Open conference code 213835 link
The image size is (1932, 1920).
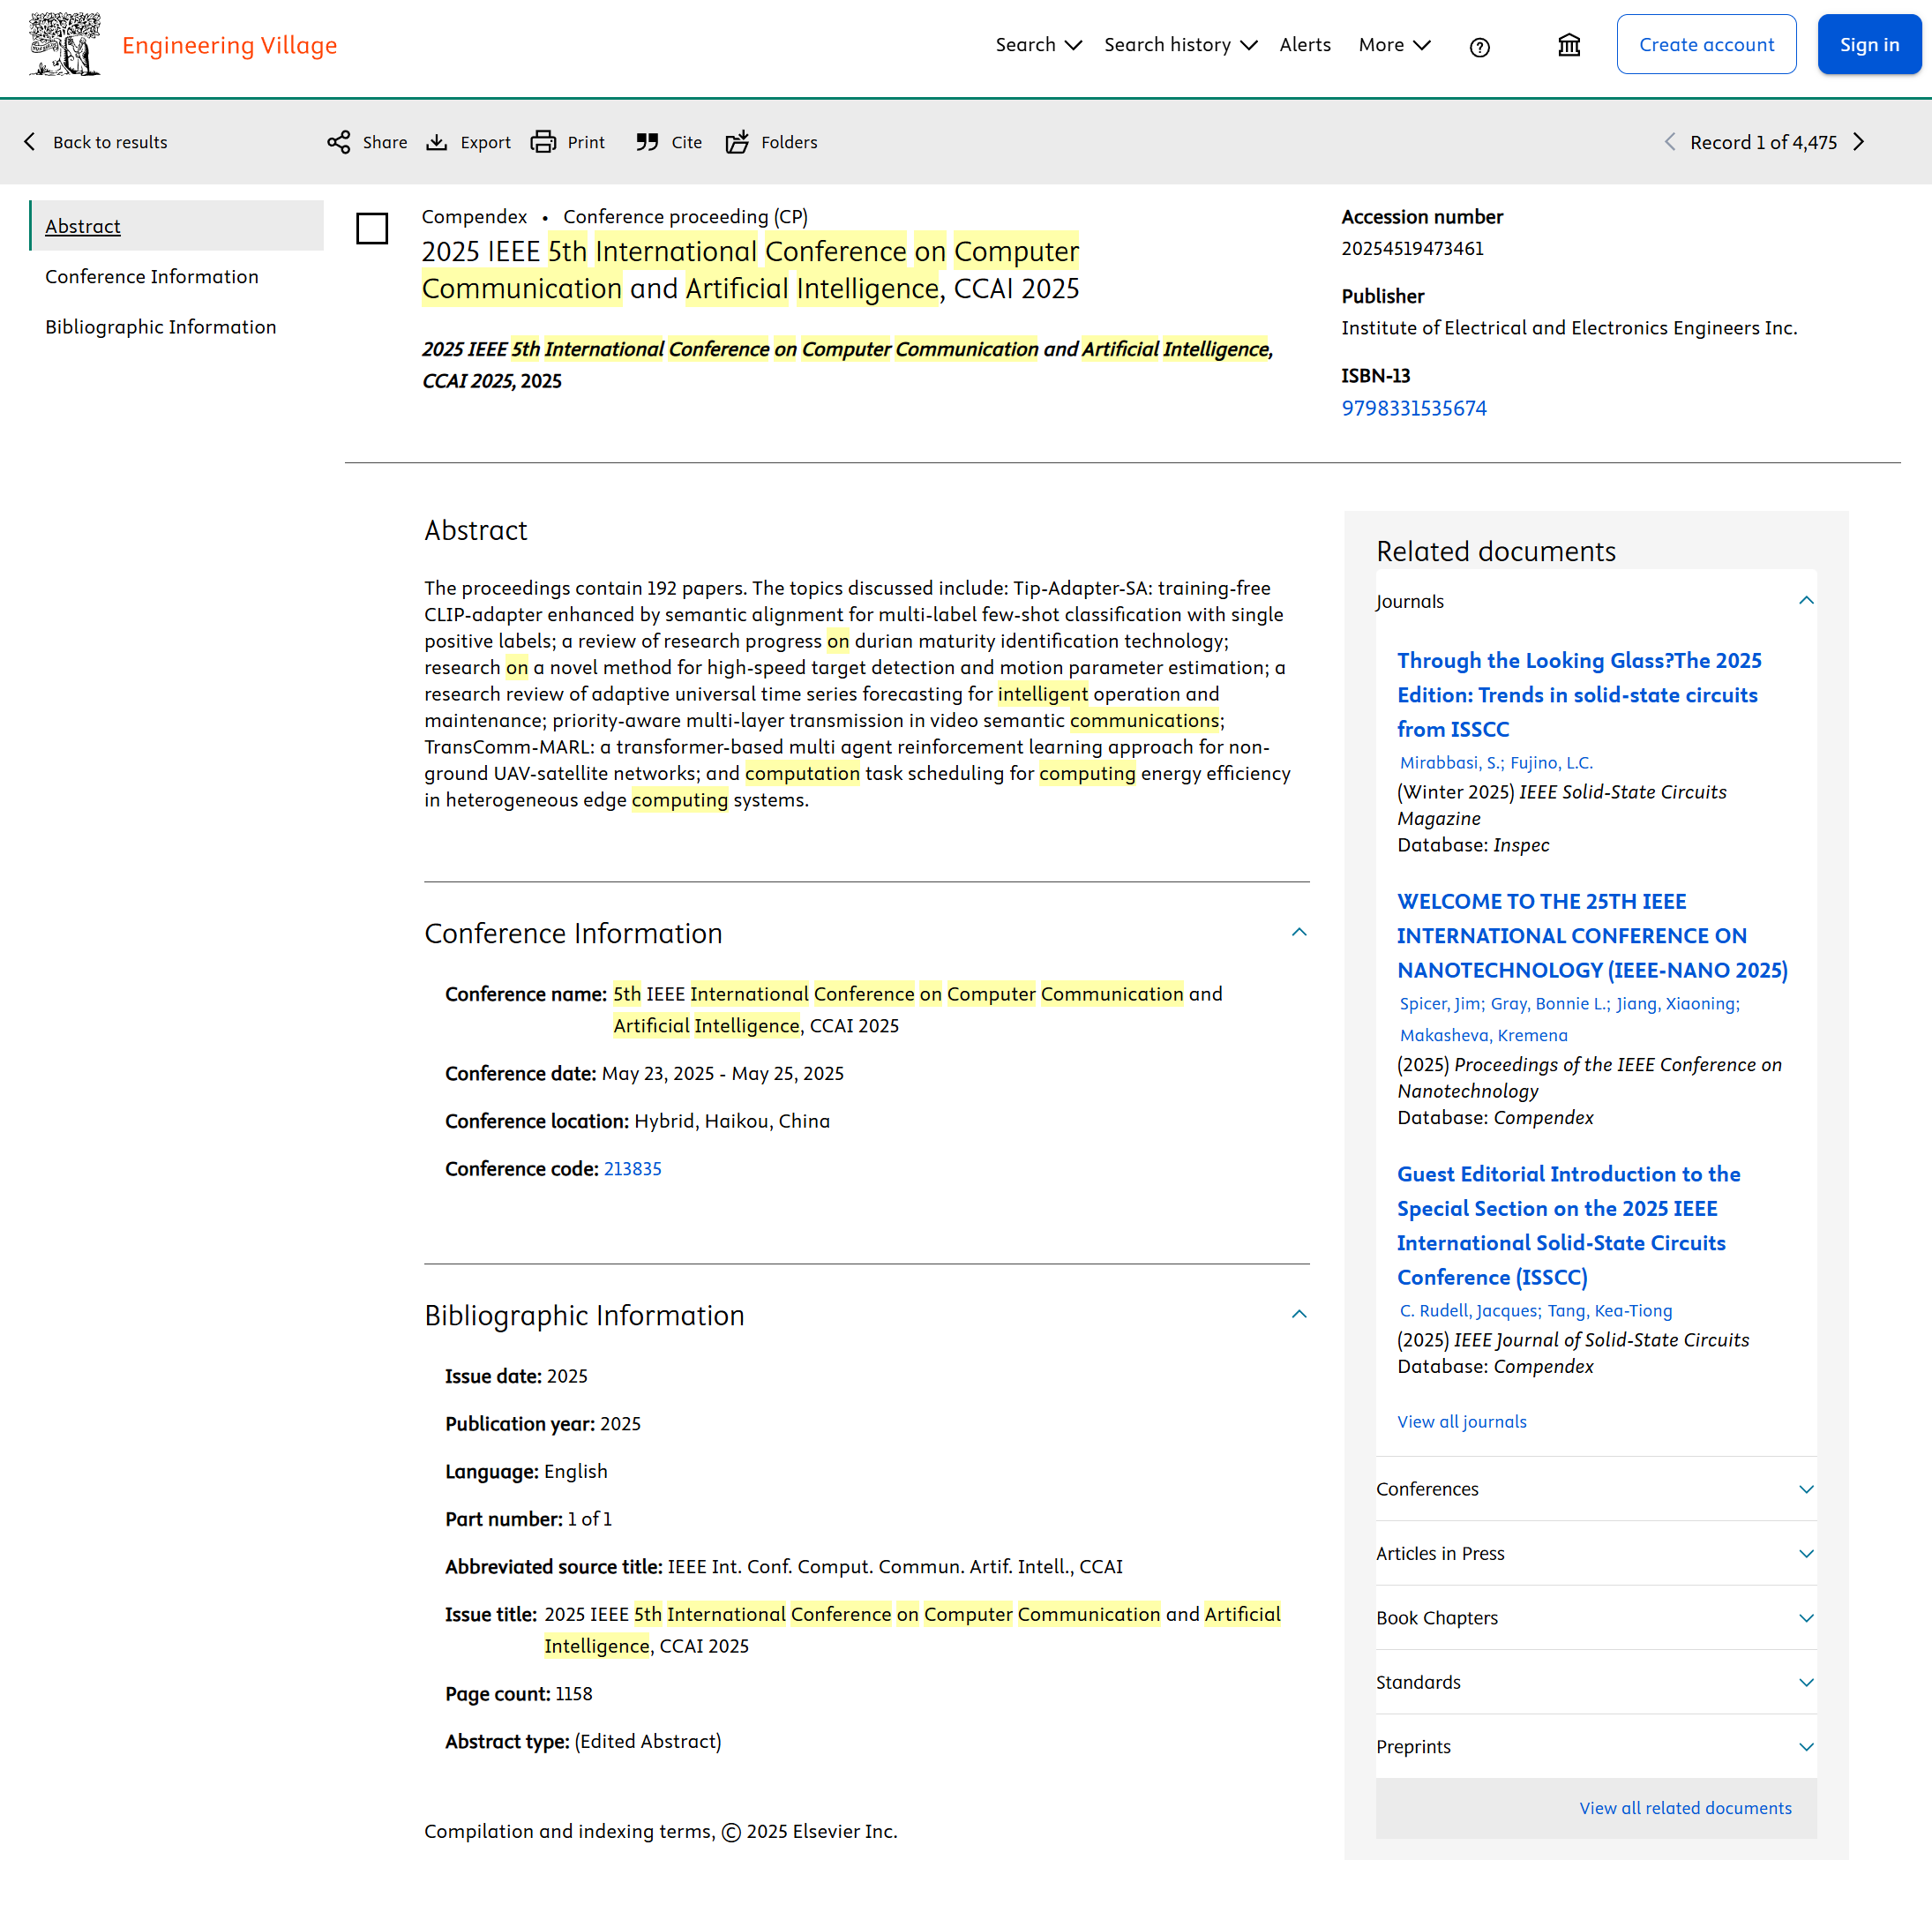pos(632,1168)
